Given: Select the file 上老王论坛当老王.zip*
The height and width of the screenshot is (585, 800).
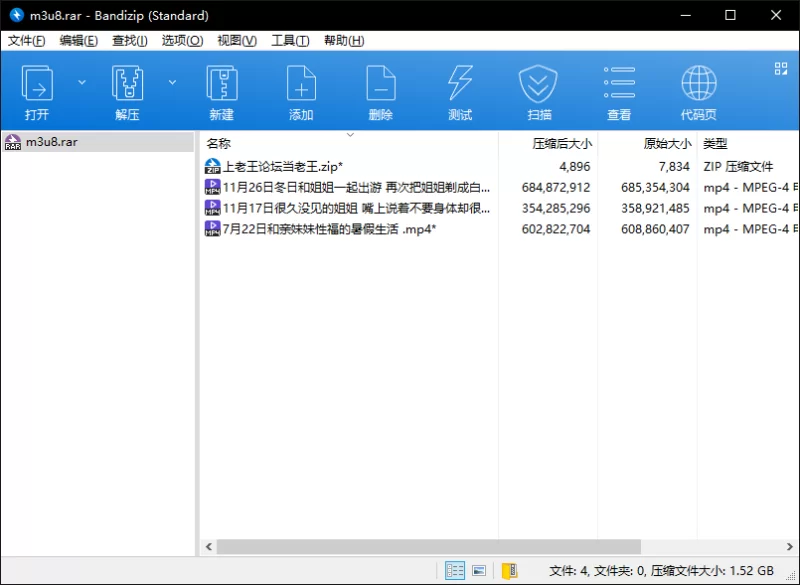Looking at the screenshot, I should tap(283, 166).
